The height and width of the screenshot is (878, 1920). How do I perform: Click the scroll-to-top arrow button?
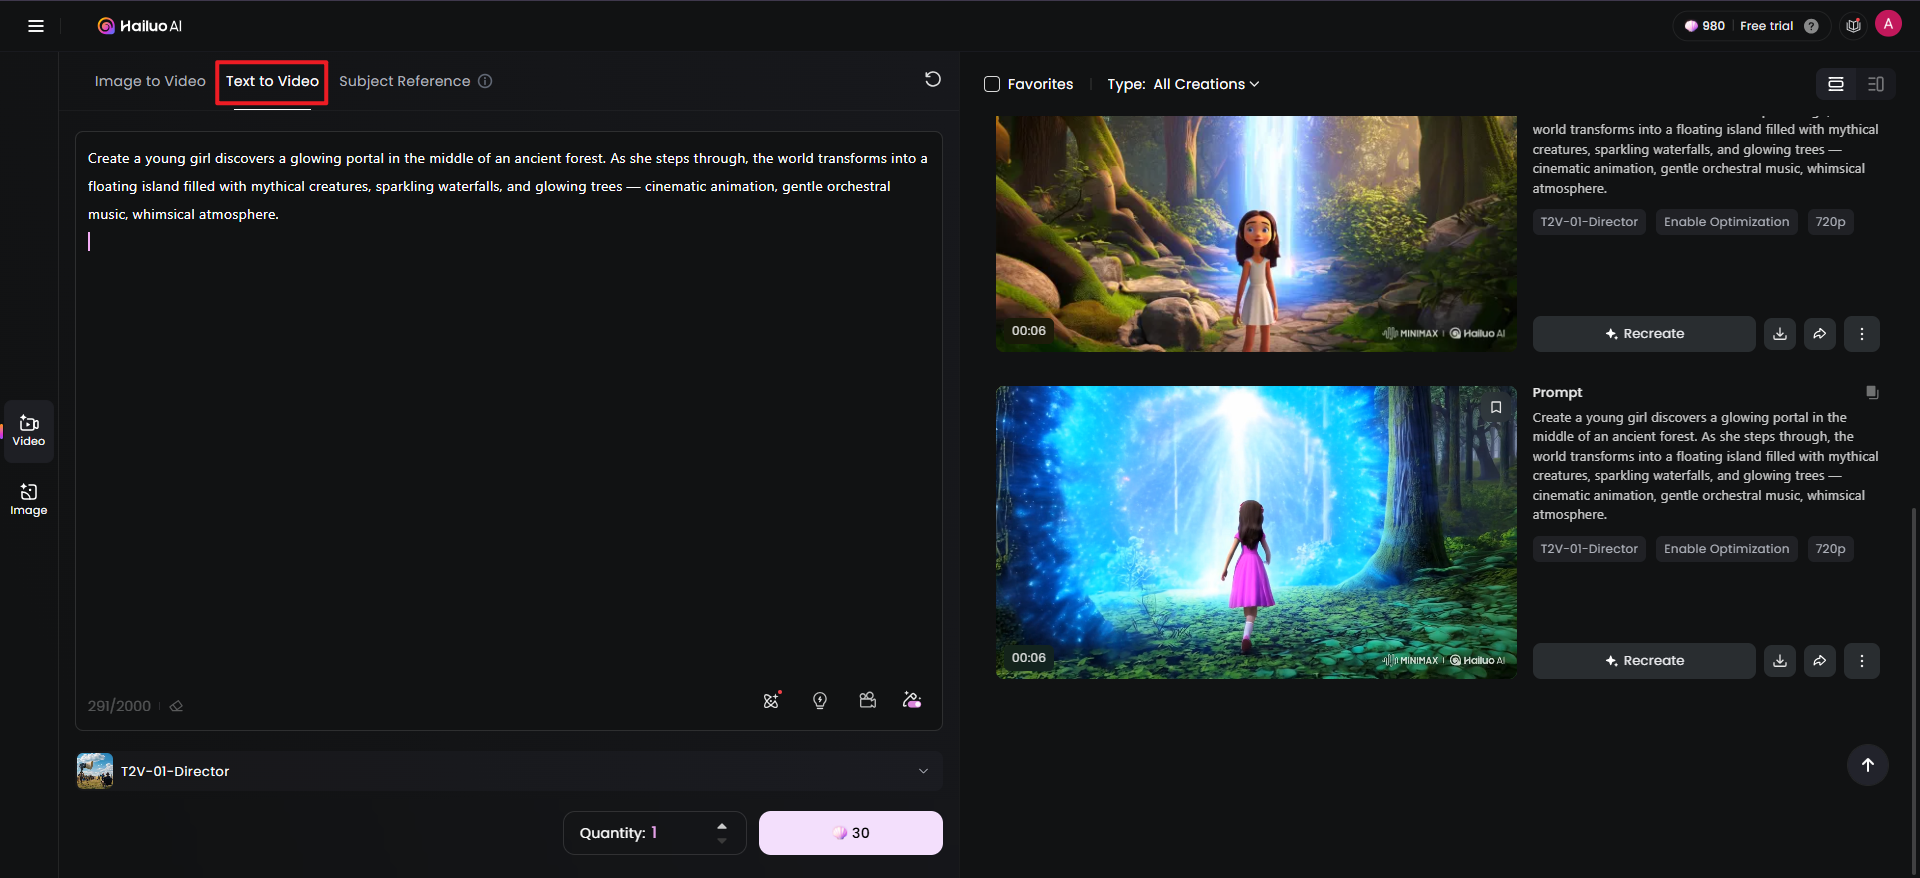[x=1868, y=765]
